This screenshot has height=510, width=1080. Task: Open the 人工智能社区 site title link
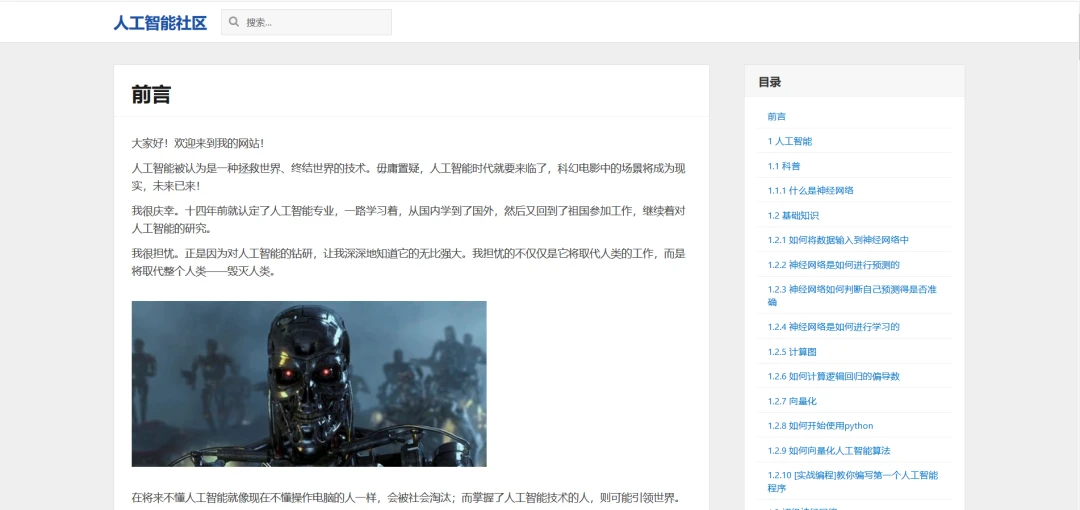pyautogui.click(x=160, y=22)
